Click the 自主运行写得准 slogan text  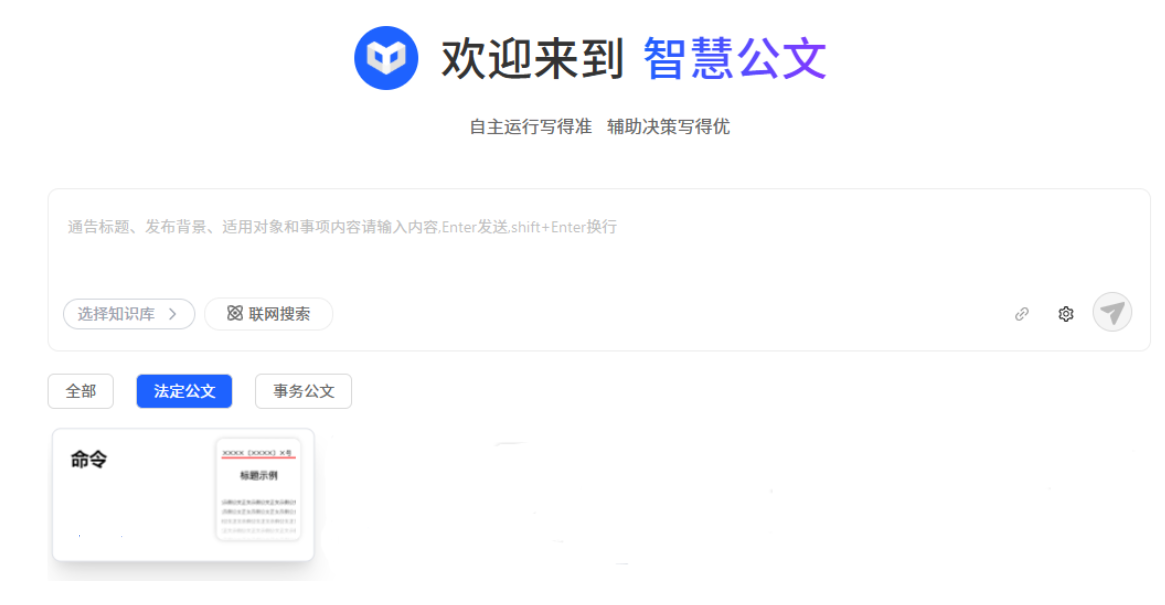point(530,127)
